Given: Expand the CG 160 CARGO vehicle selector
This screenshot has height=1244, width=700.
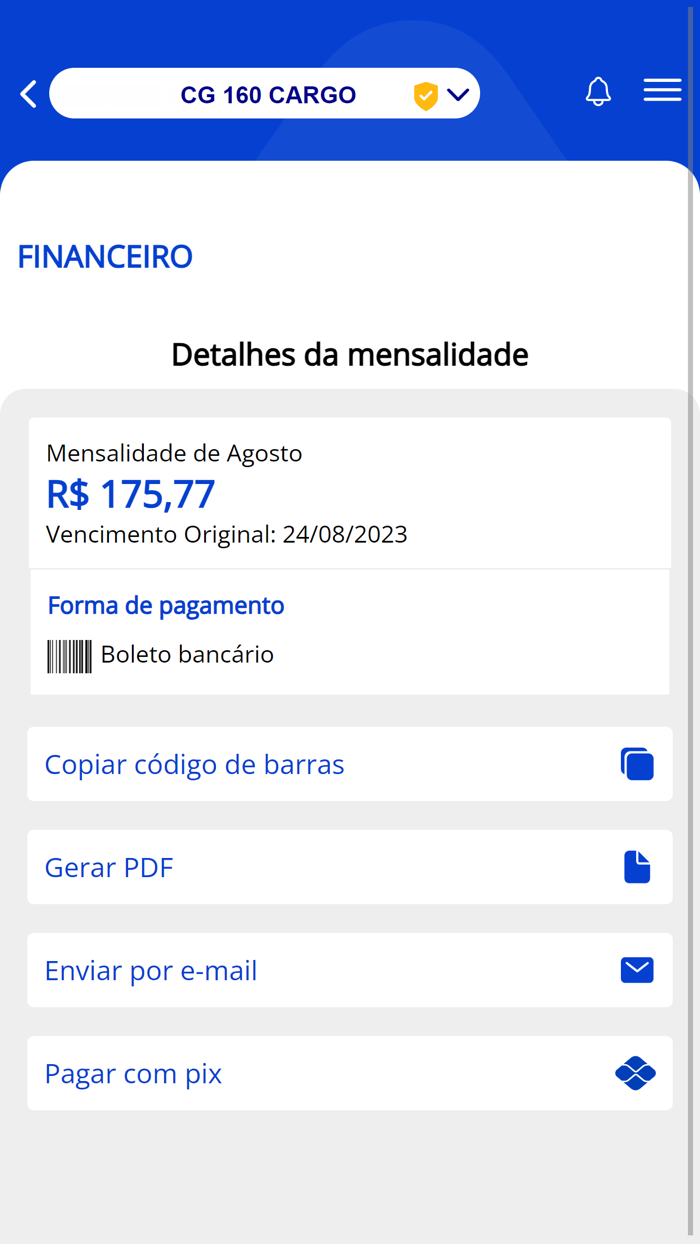Looking at the screenshot, I should point(265,93).
